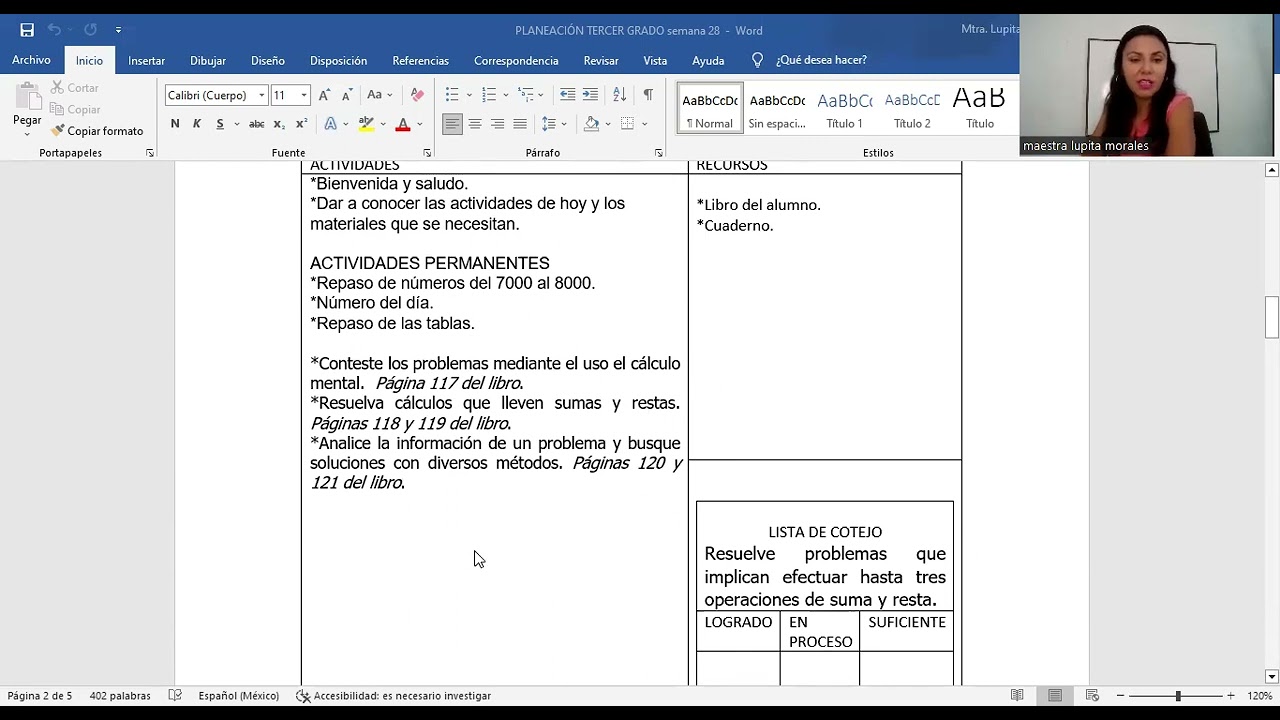Screen dimensions: 1280x720
Task: Decrease font size with the smaller A
Action: (x=347, y=95)
